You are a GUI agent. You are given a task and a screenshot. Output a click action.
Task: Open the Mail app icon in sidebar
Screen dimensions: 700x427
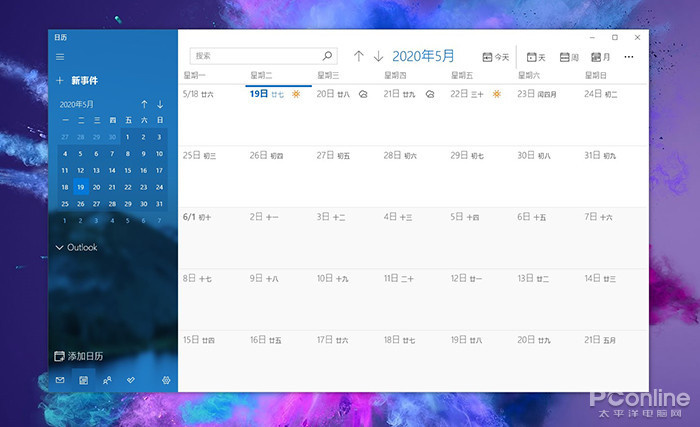point(60,380)
